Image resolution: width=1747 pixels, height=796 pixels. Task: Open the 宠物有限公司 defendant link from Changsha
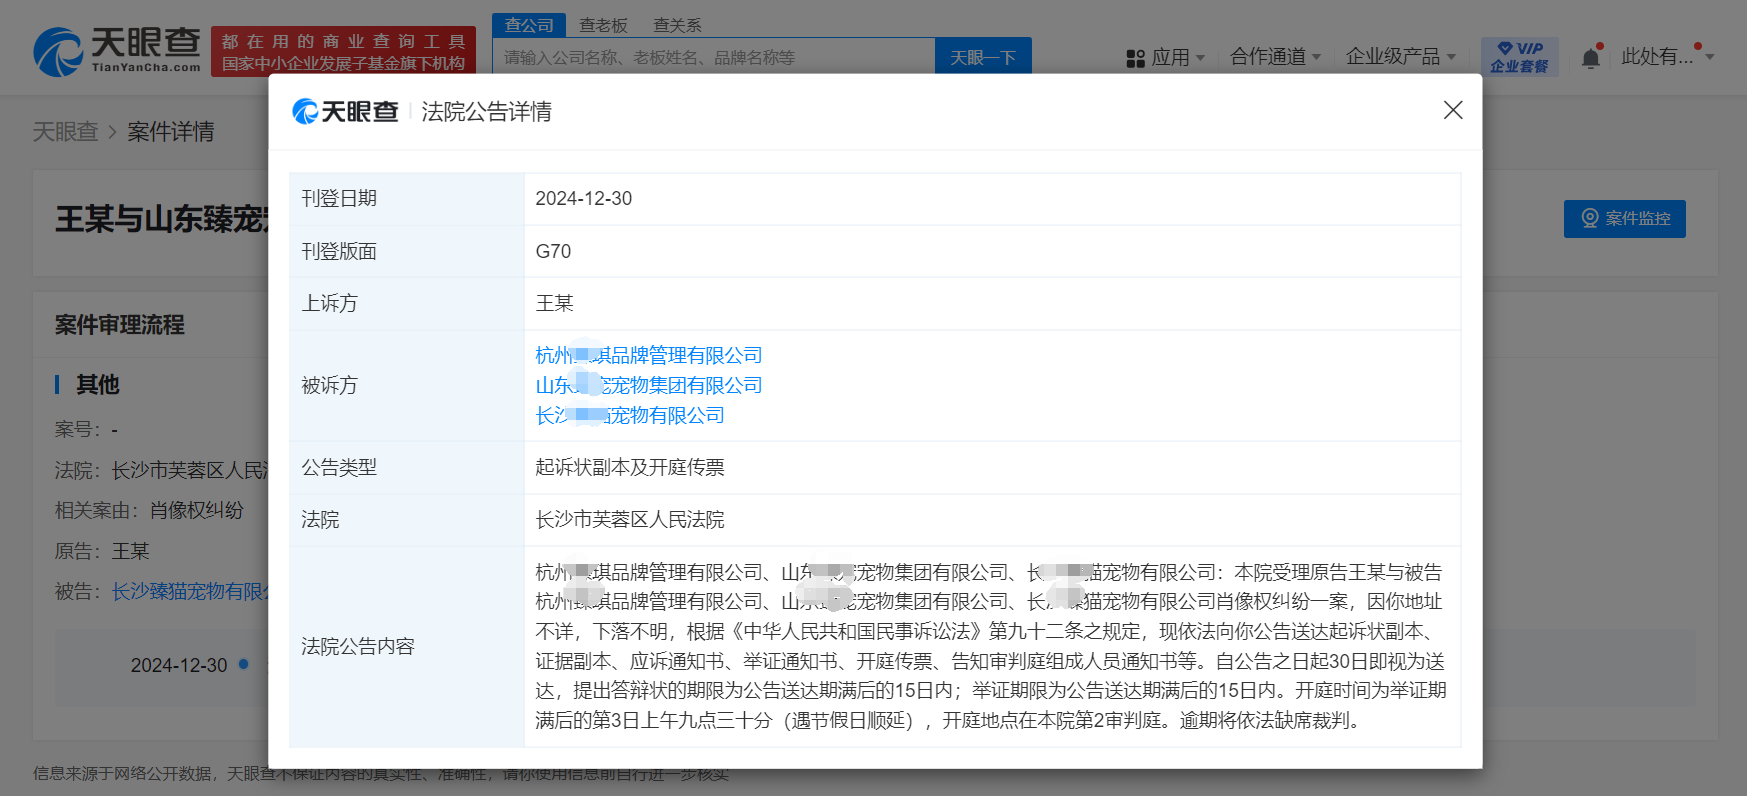pyautogui.click(x=630, y=416)
